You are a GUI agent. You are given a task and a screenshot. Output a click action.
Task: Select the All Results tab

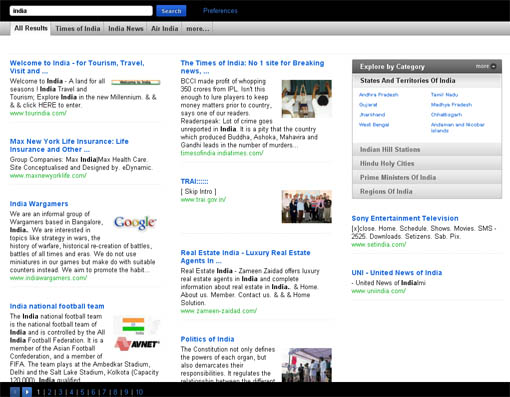coord(31,28)
